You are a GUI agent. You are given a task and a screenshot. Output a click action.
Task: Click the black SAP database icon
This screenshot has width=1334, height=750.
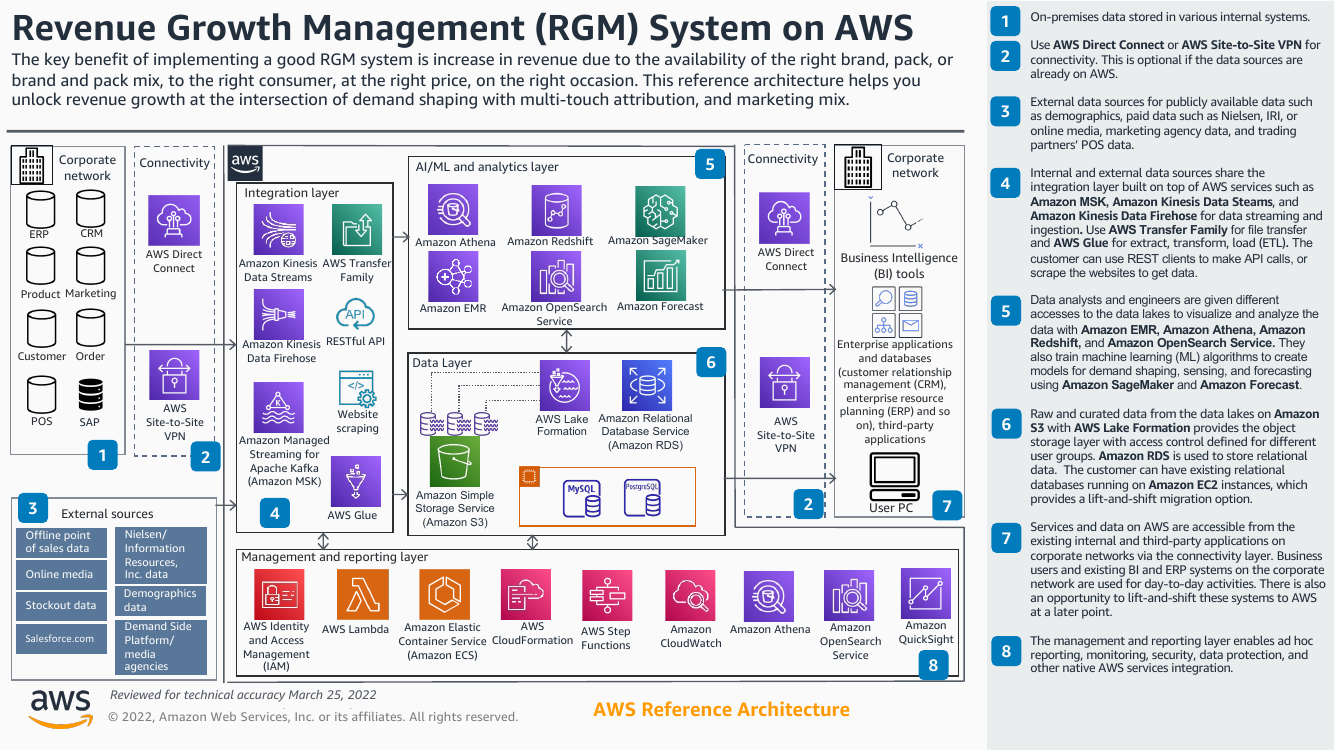point(91,395)
